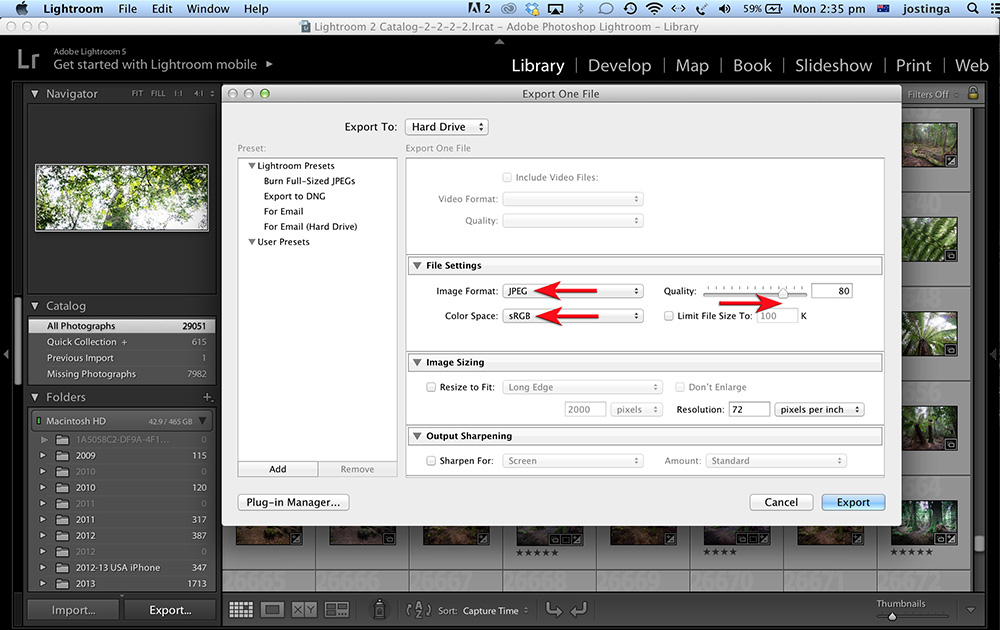The image size is (1000, 630).
Task: Collapse the Catalog panel
Action: [35, 306]
